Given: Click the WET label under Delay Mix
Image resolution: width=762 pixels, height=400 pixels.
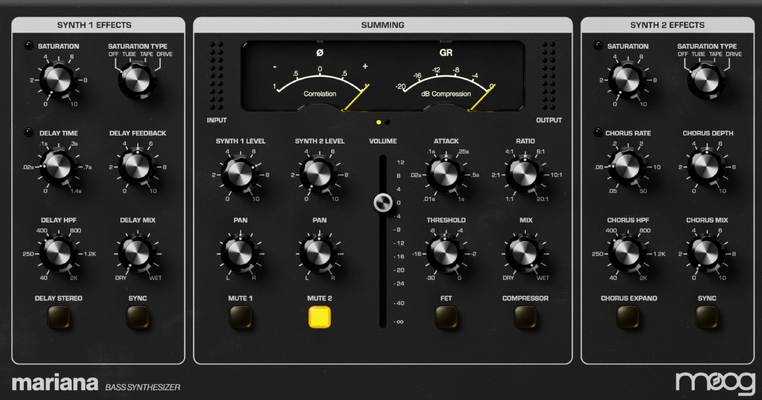Looking at the screenshot, I should tap(156, 278).
